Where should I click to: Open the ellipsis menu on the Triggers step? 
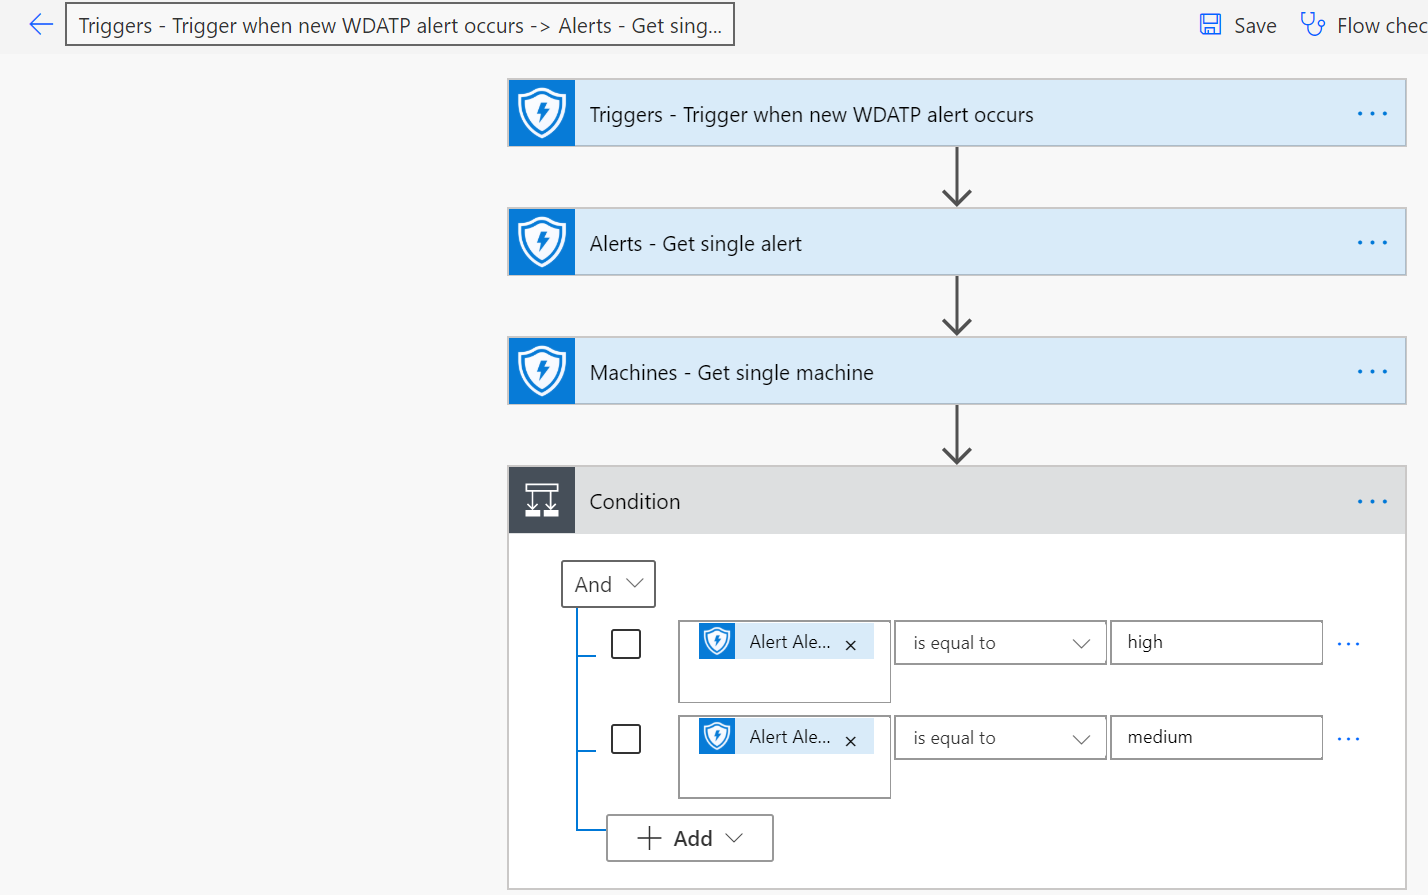(1371, 112)
